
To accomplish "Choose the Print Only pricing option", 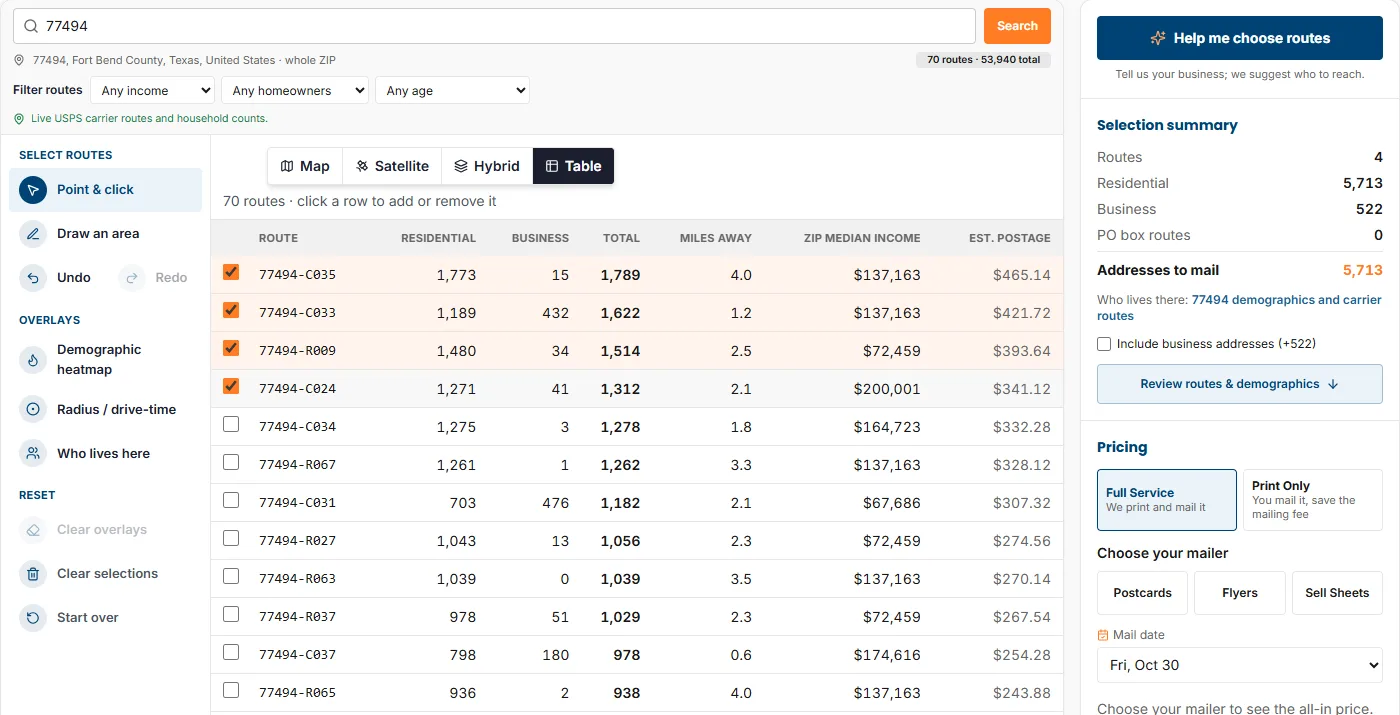I will click(1312, 500).
